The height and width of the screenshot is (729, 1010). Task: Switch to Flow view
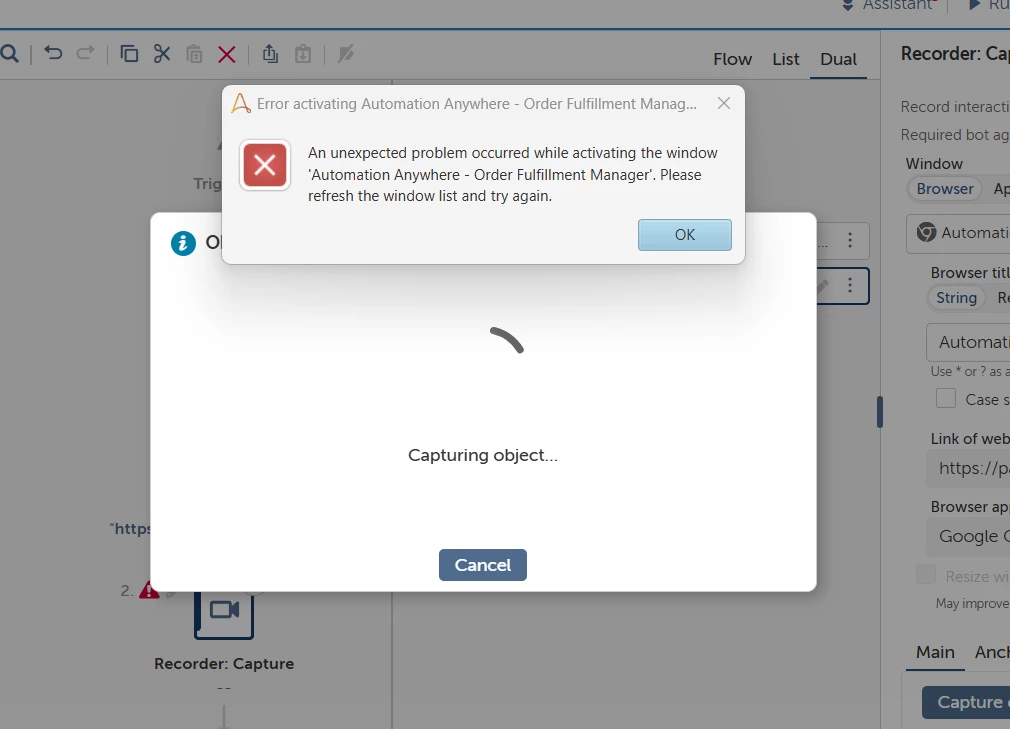tap(732, 59)
